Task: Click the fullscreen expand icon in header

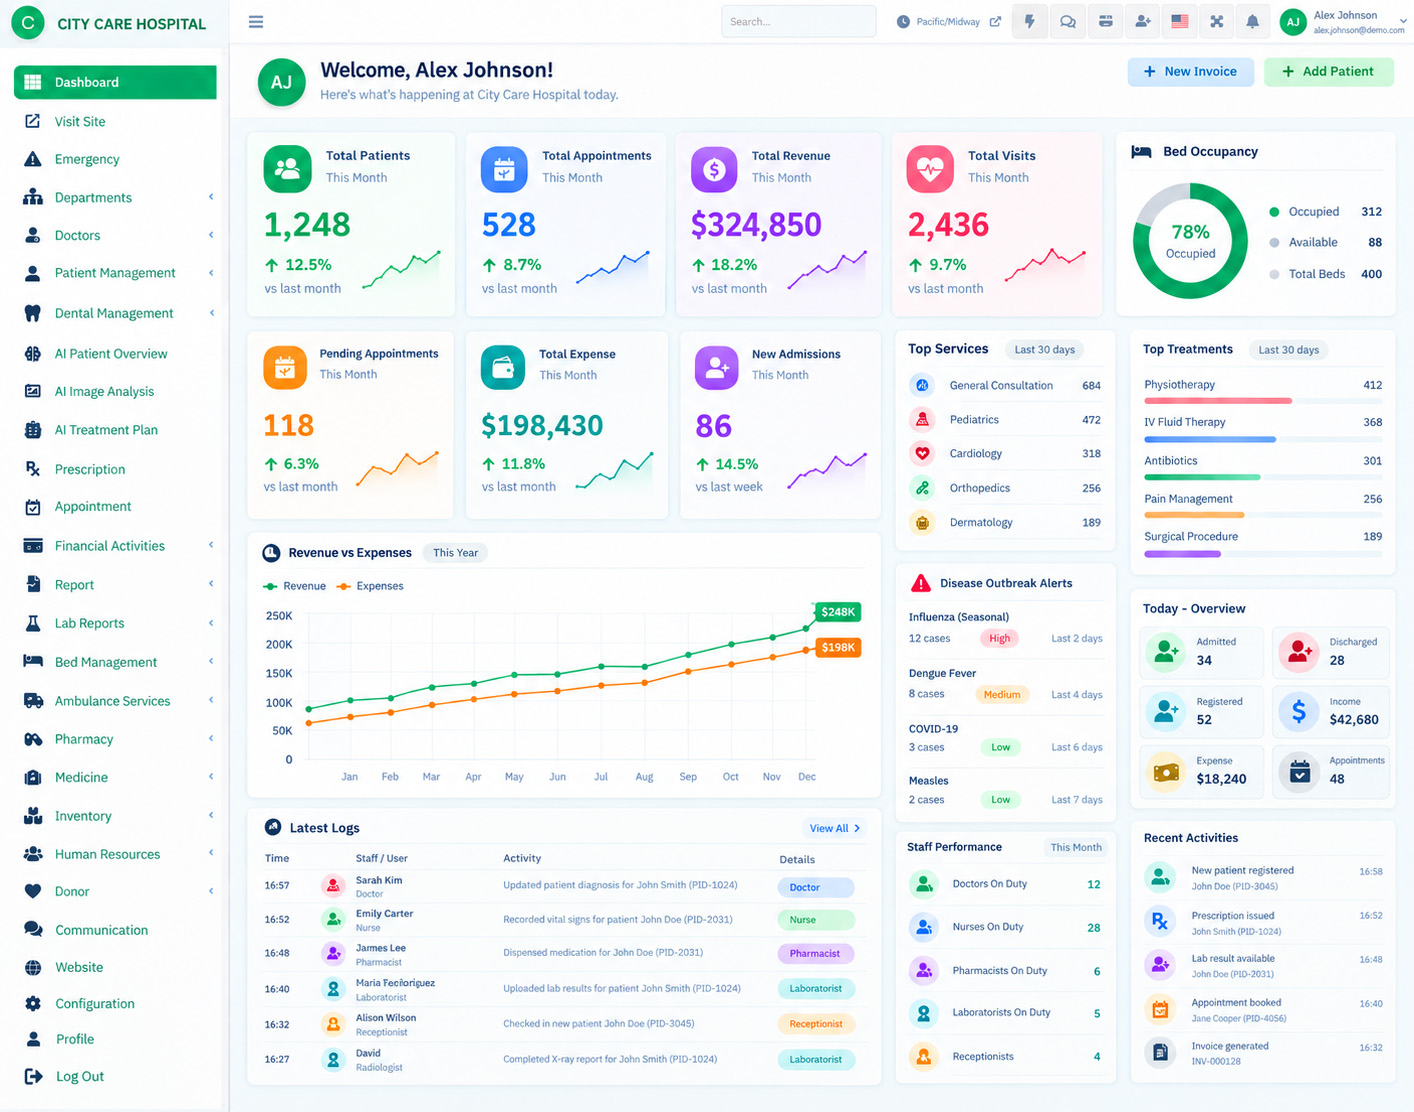Action: [x=1217, y=21]
